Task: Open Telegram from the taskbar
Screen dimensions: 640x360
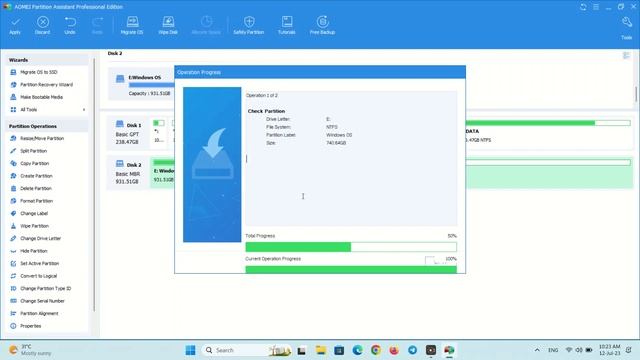Action: [413, 350]
